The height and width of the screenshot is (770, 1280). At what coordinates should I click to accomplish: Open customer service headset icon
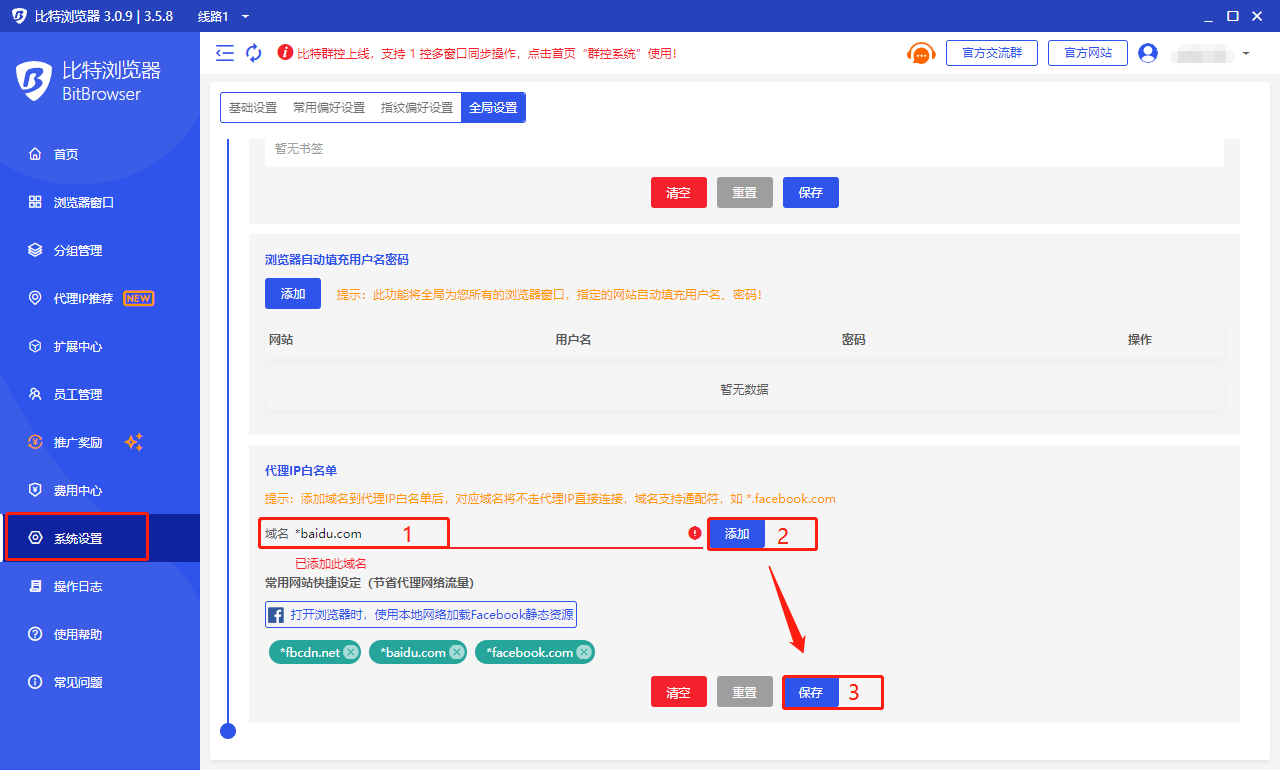click(921, 54)
